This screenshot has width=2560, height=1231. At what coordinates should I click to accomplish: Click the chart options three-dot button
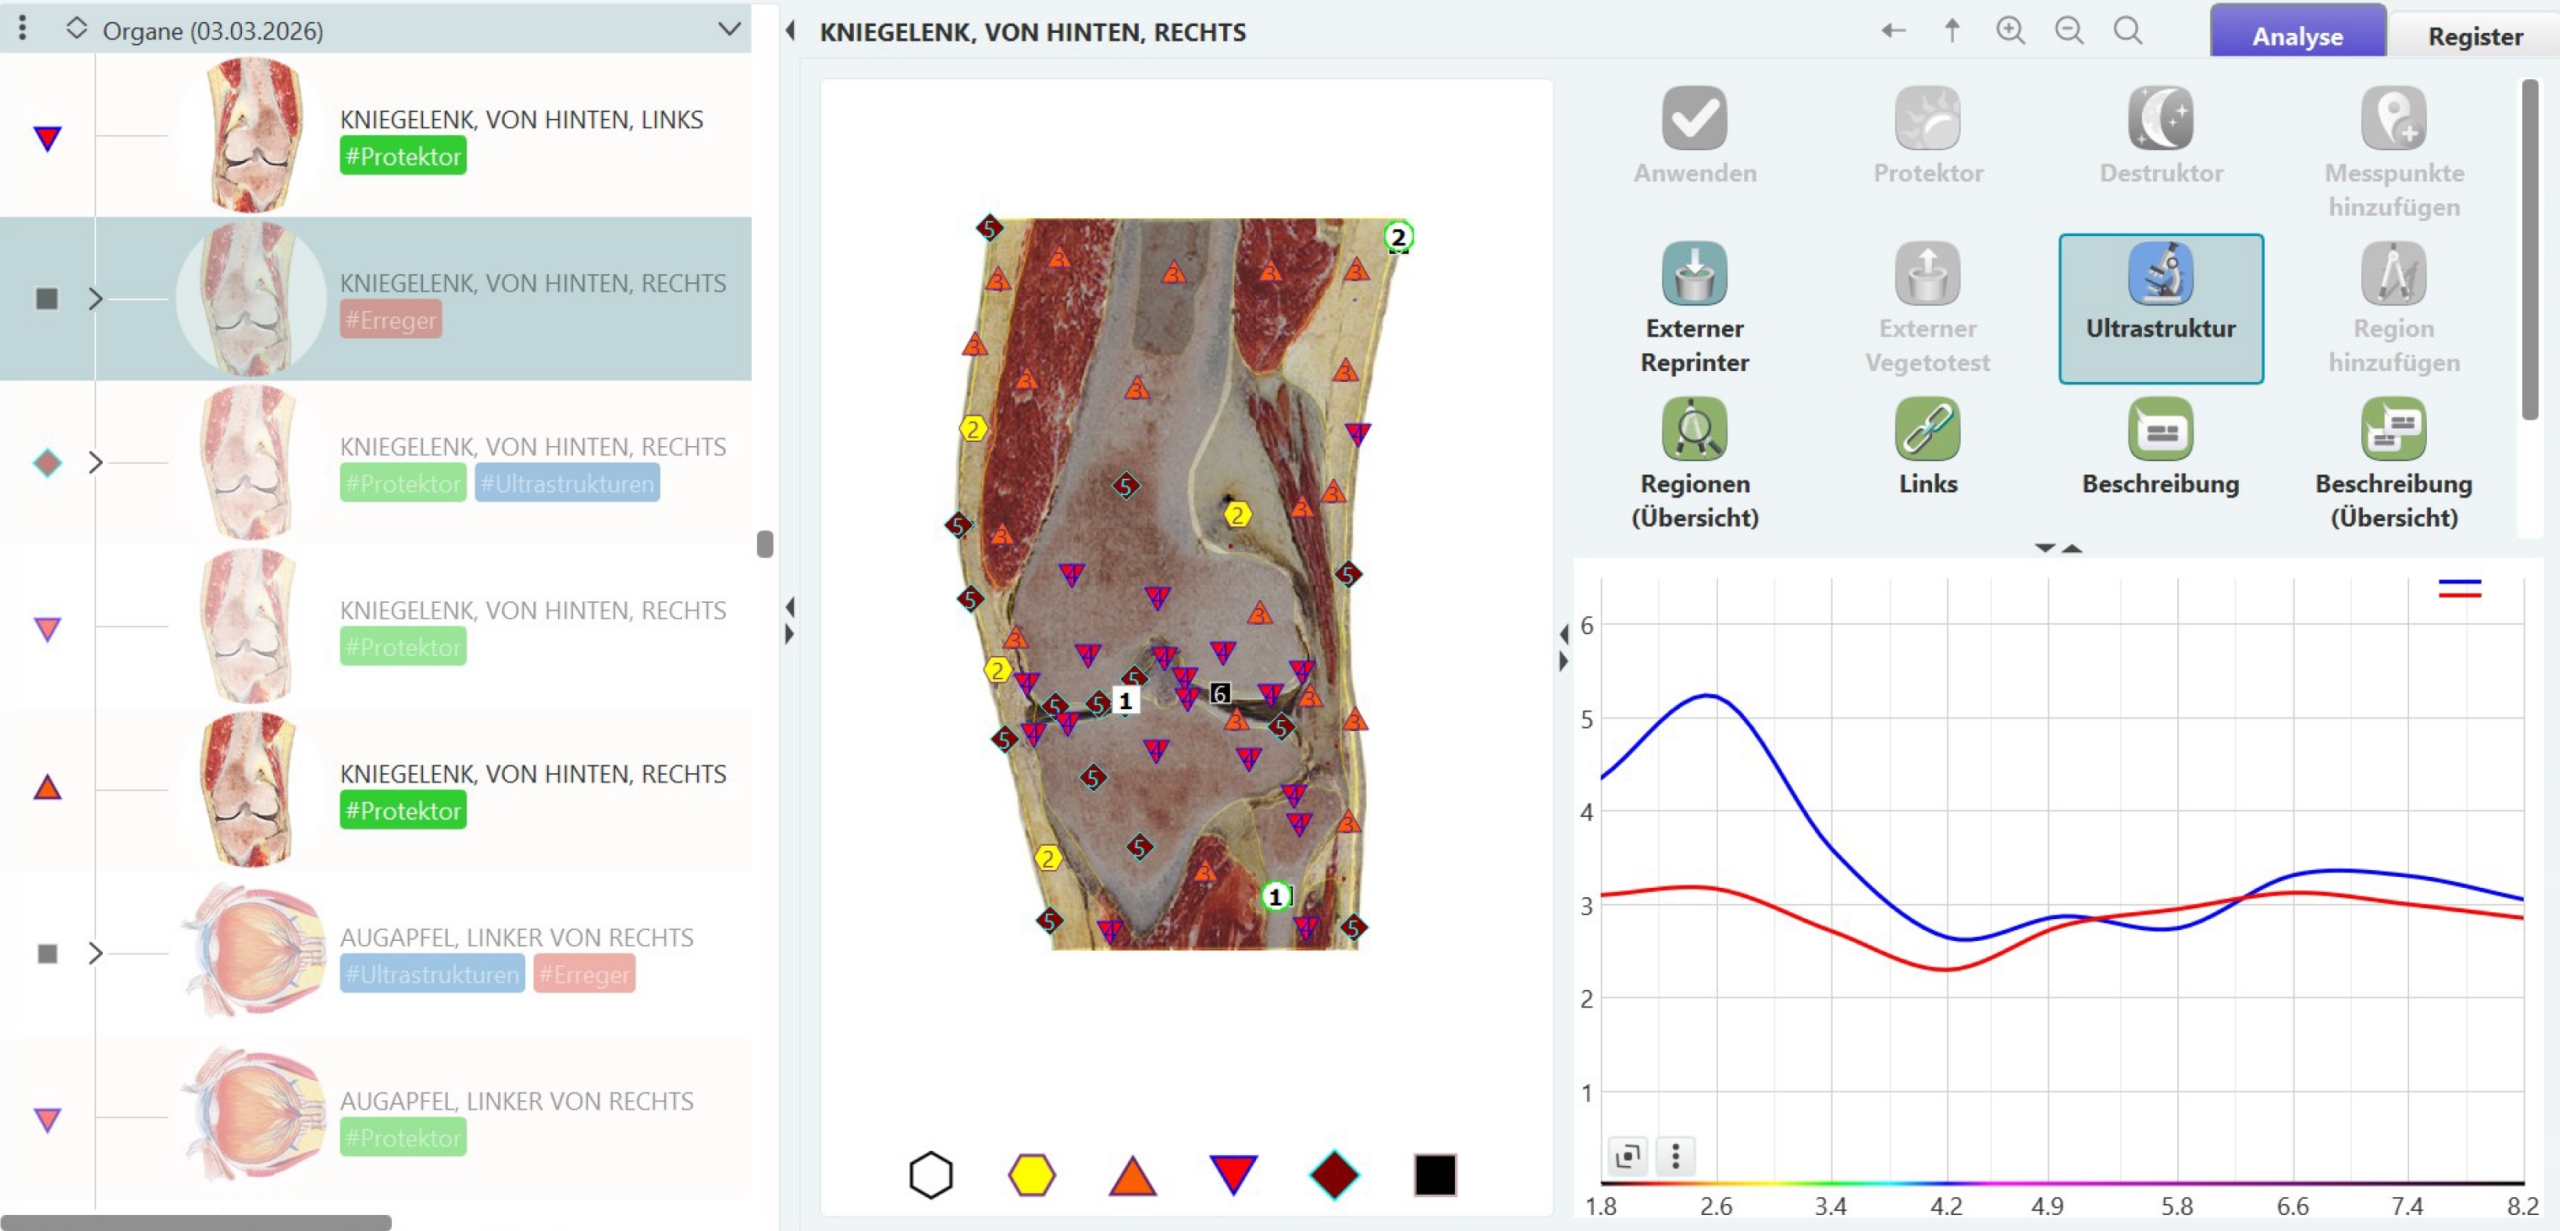1676,1156
